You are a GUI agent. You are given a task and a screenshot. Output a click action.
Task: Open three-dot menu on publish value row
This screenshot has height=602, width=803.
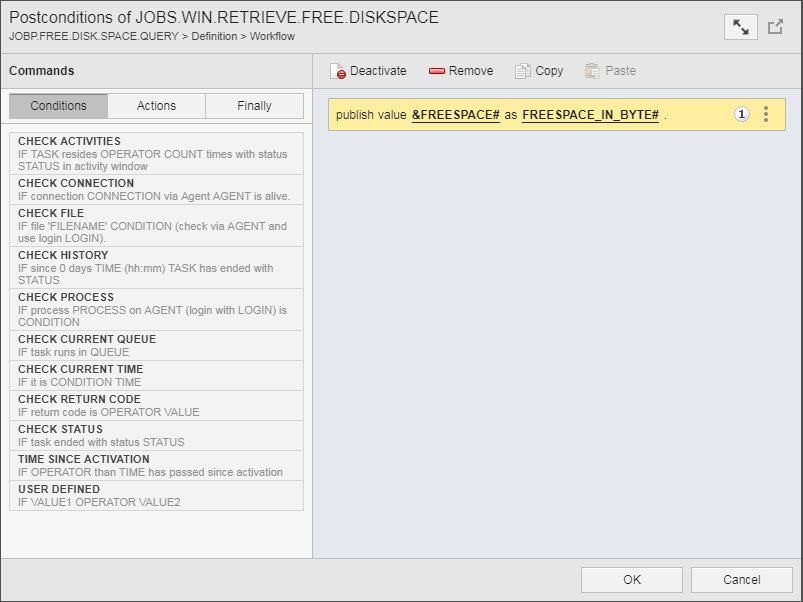766,114
